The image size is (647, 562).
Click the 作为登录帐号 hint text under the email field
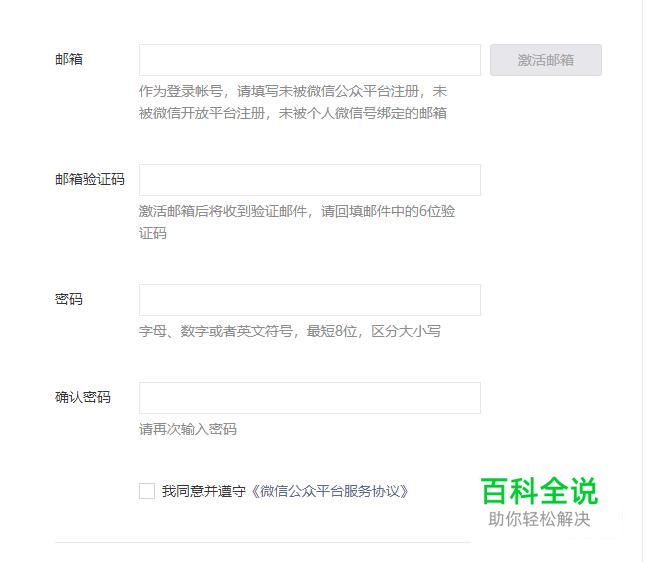point(293,91)
